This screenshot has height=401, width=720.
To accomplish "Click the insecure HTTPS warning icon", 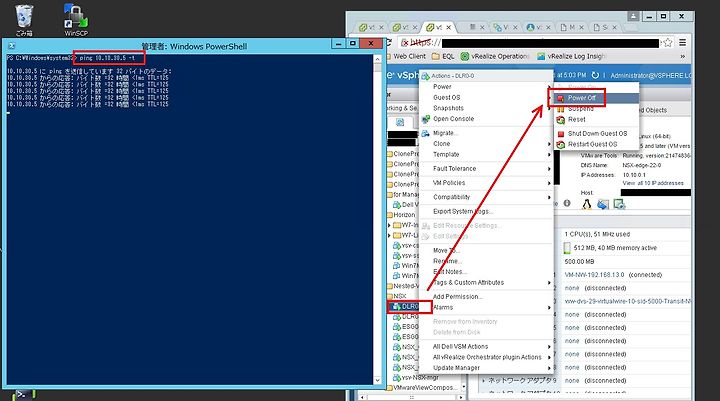I will click(405, 43).
